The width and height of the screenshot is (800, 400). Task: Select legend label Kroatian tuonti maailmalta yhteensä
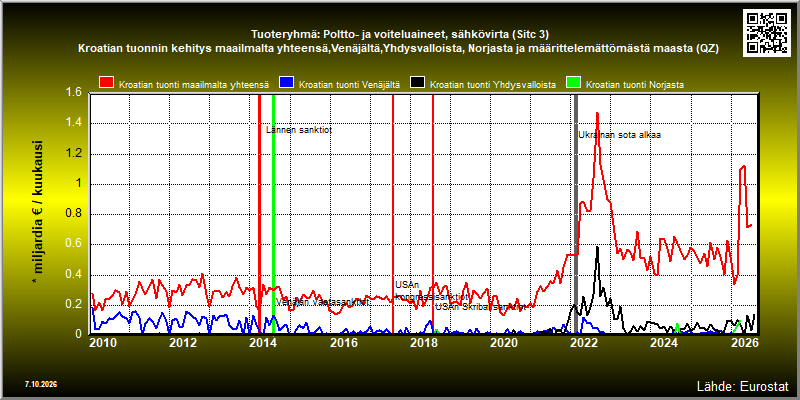[x=194, y=85]
